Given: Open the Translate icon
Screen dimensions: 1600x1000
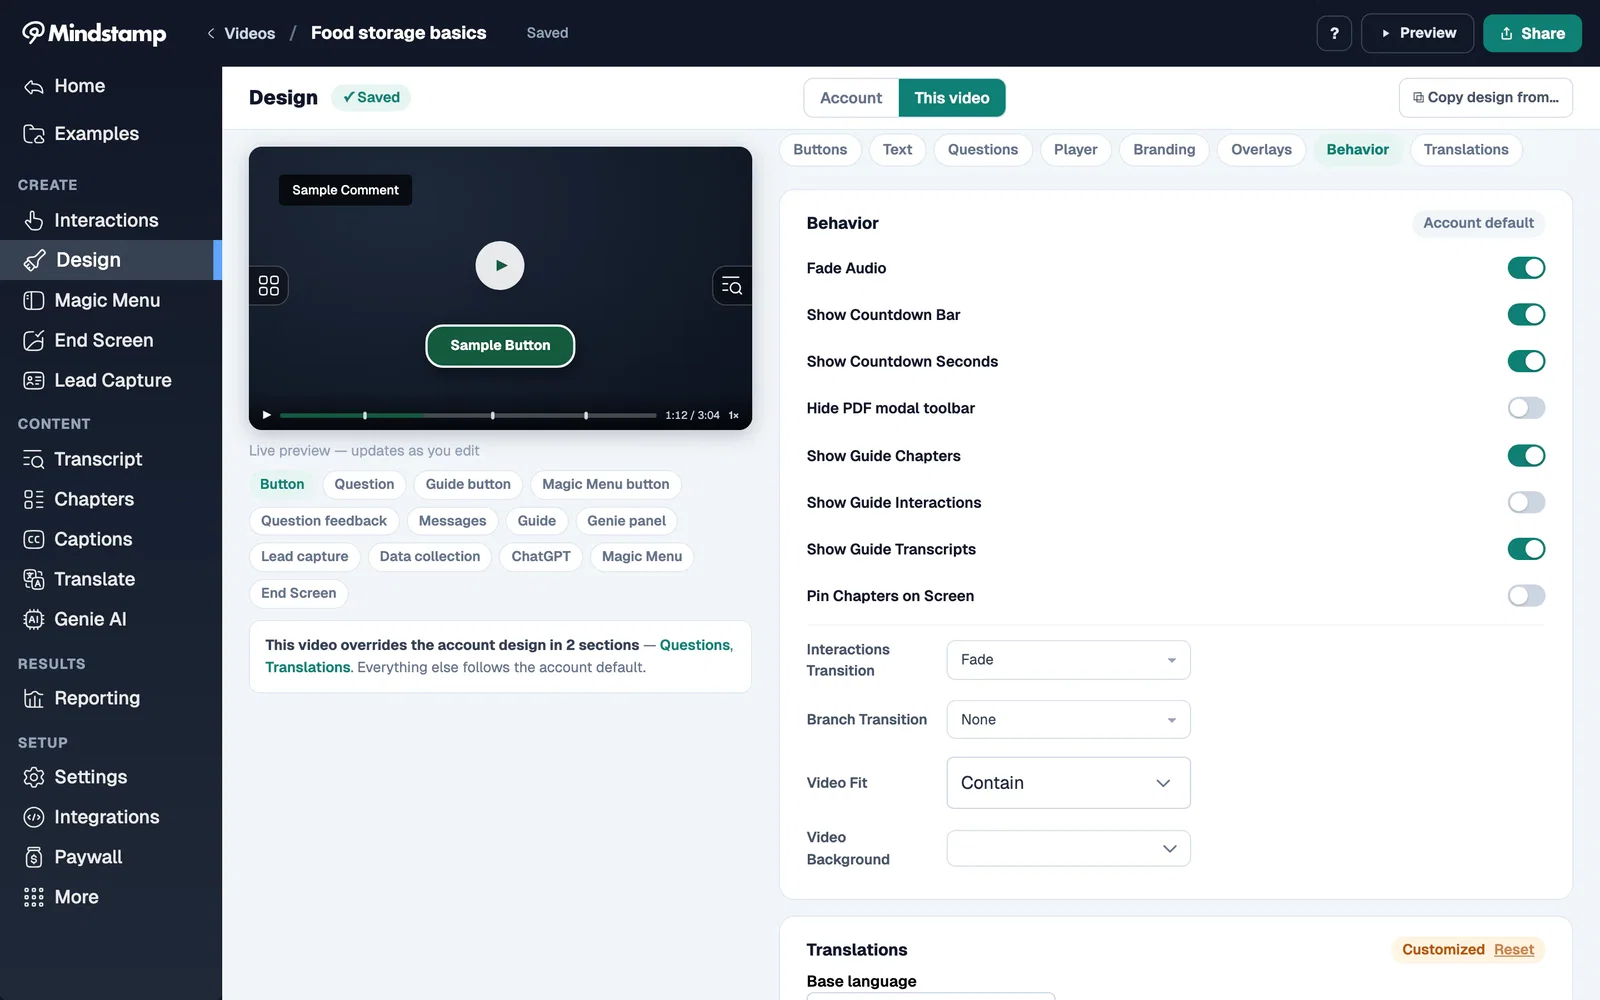Looking at the screenshot, I should [34, 580].
